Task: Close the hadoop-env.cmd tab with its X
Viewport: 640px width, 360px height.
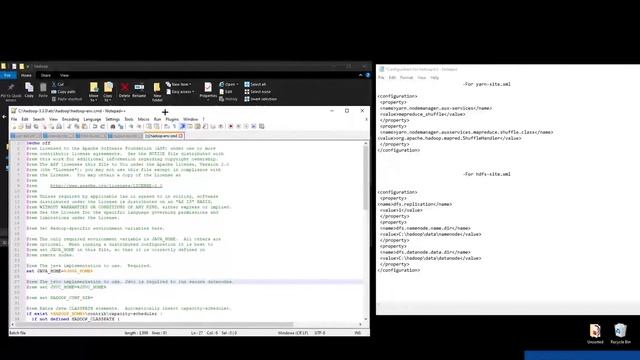Action: click(x=180, y=136)
